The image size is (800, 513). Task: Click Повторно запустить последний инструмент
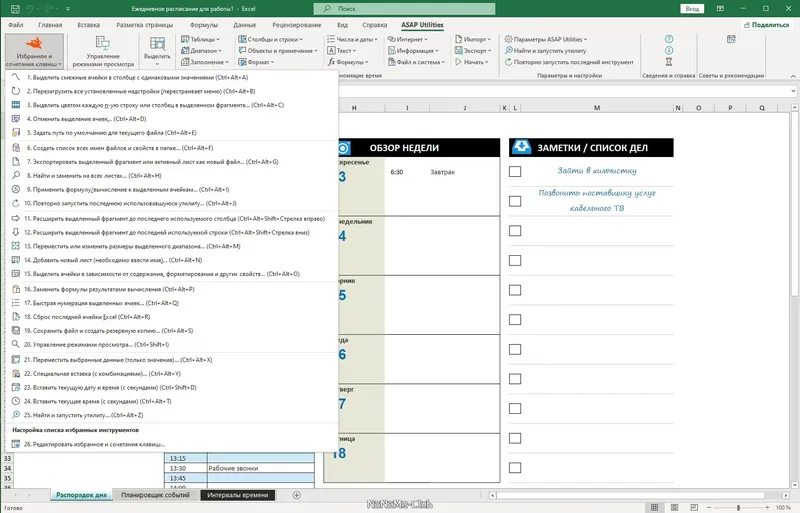[x=569, y=62]
